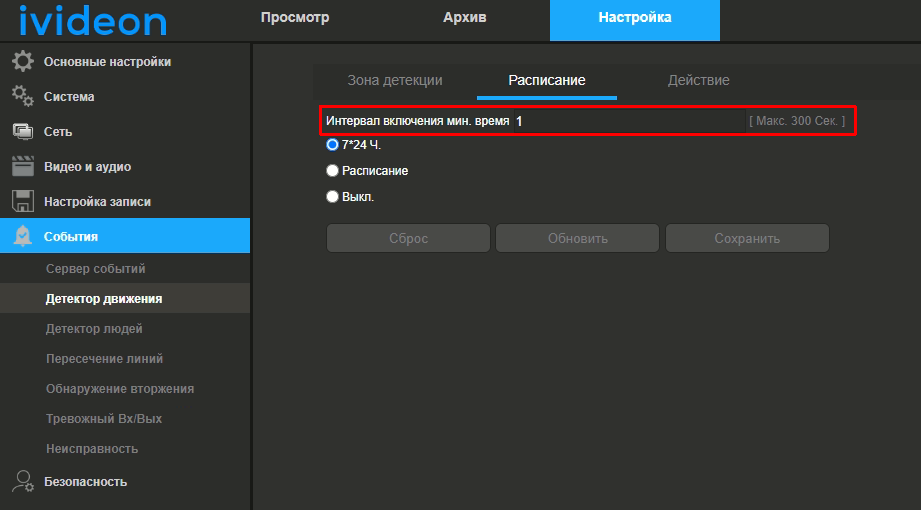Open the Просмотр top tab
Image resolution: width=921 pixels, height=510 pixels.
(295, 18)
